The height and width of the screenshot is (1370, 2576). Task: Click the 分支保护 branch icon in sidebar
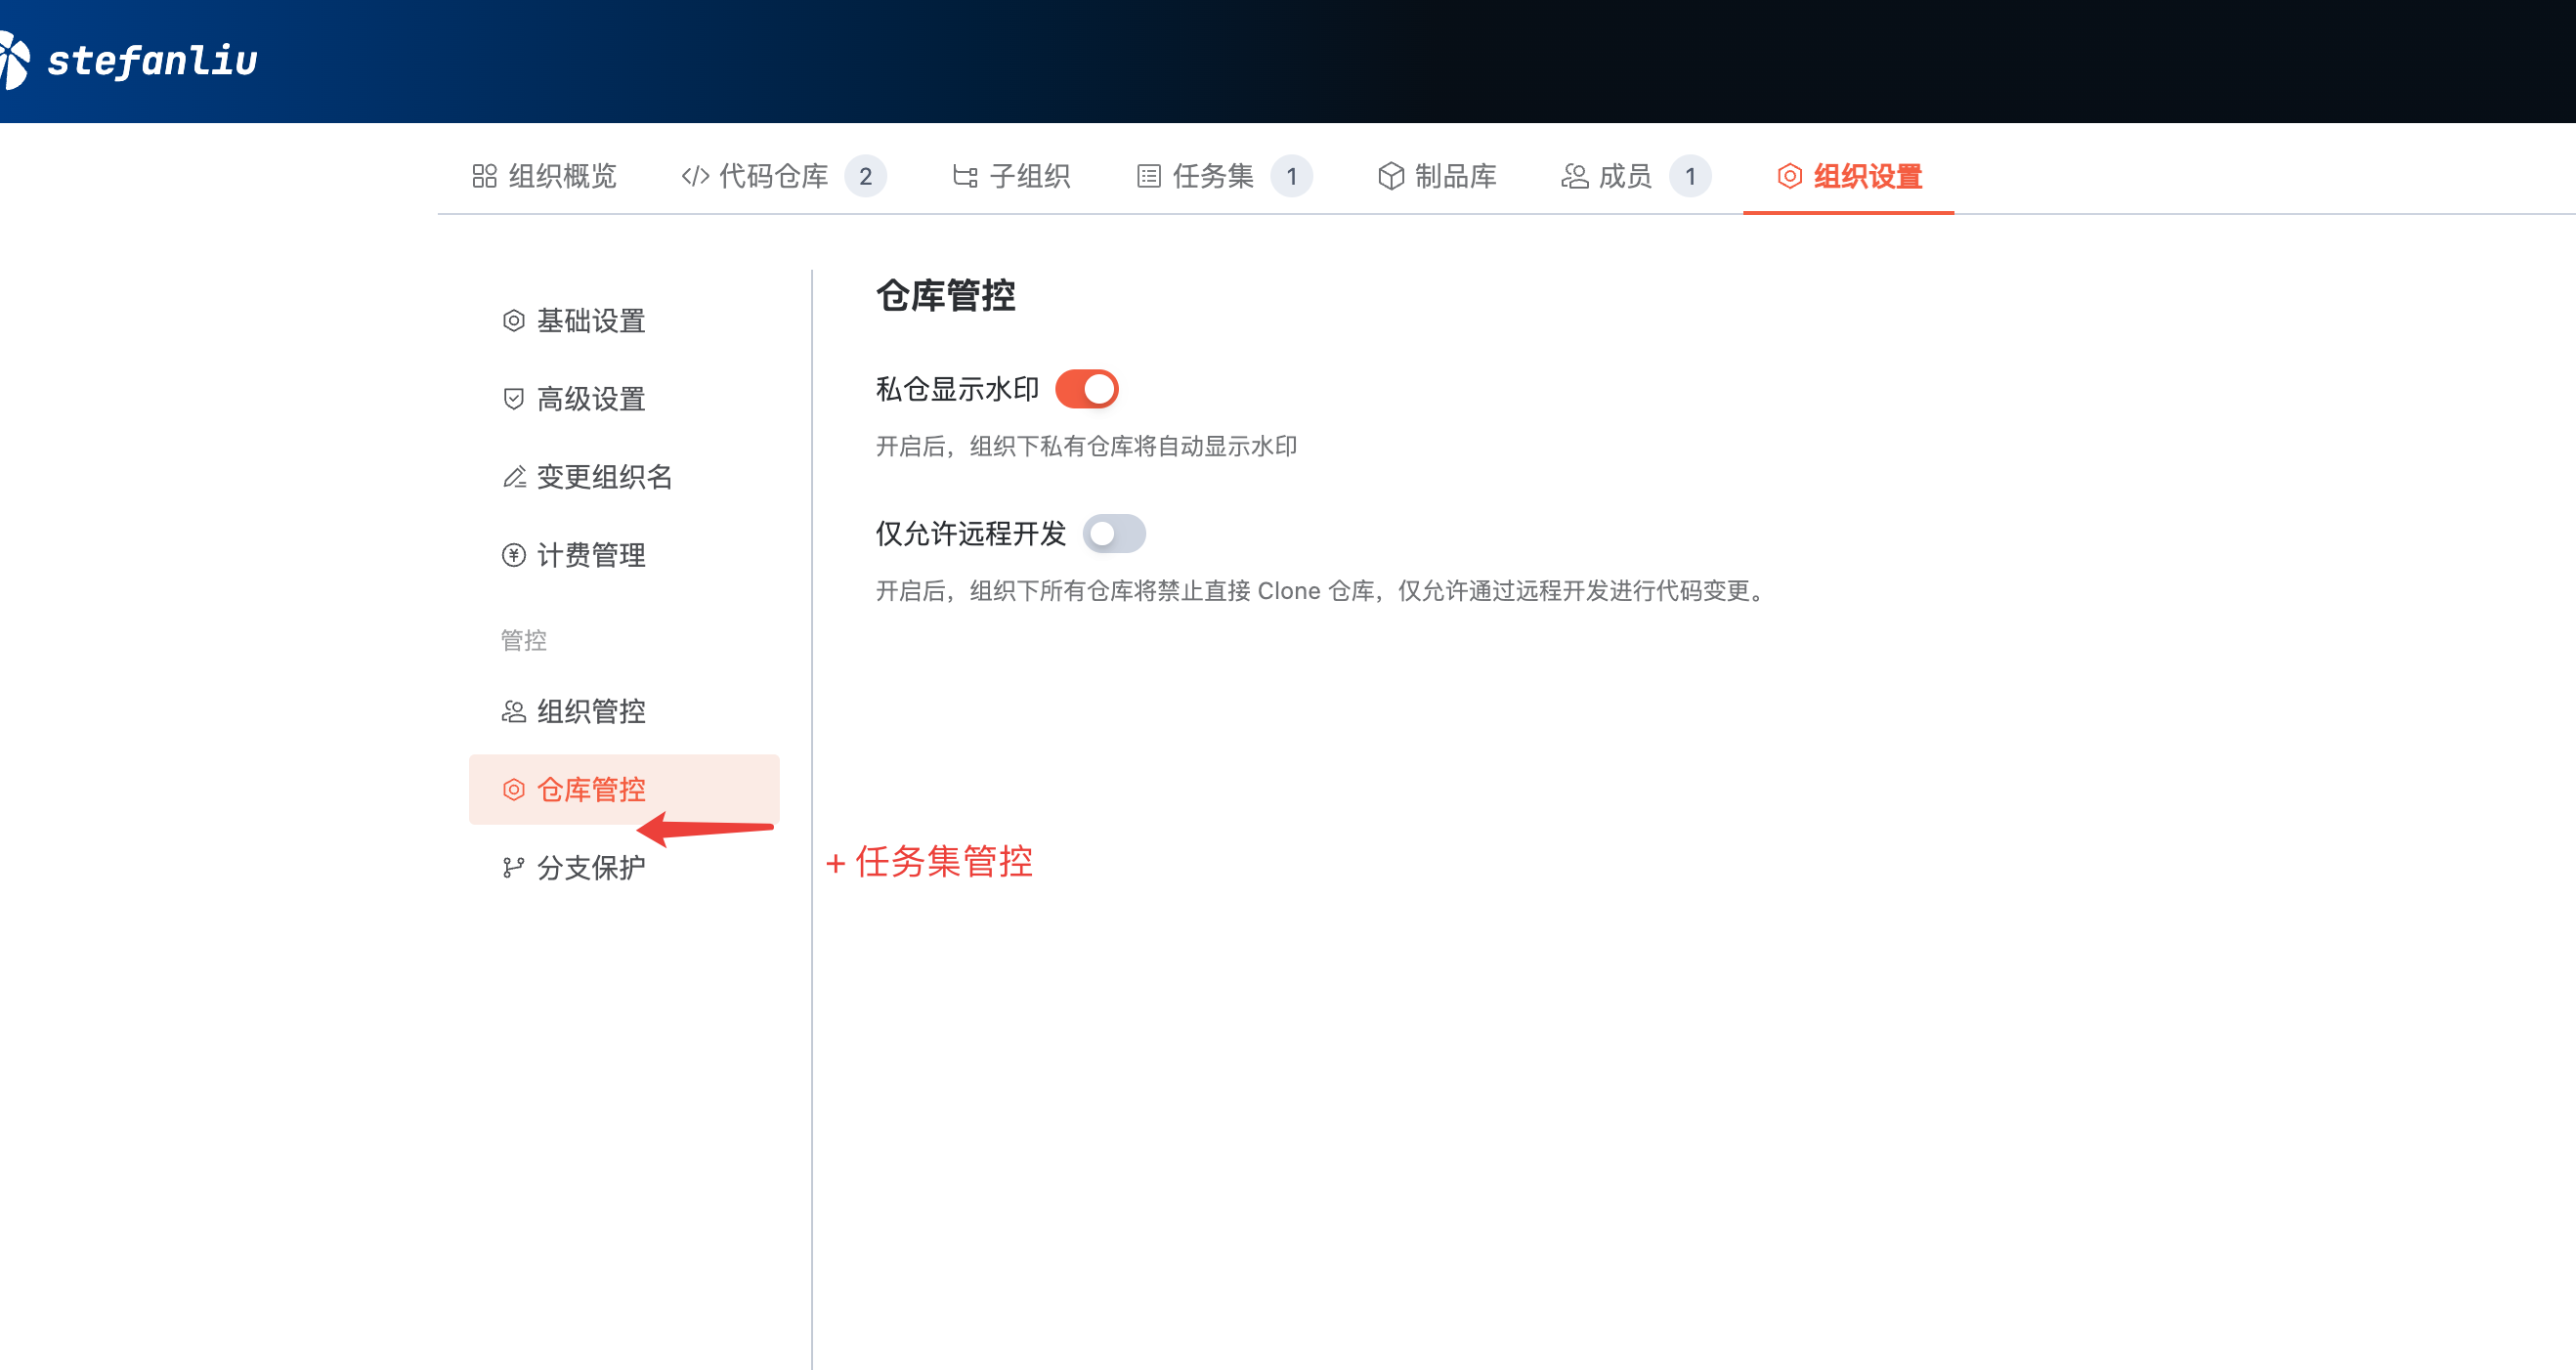[x=513, y=866]
